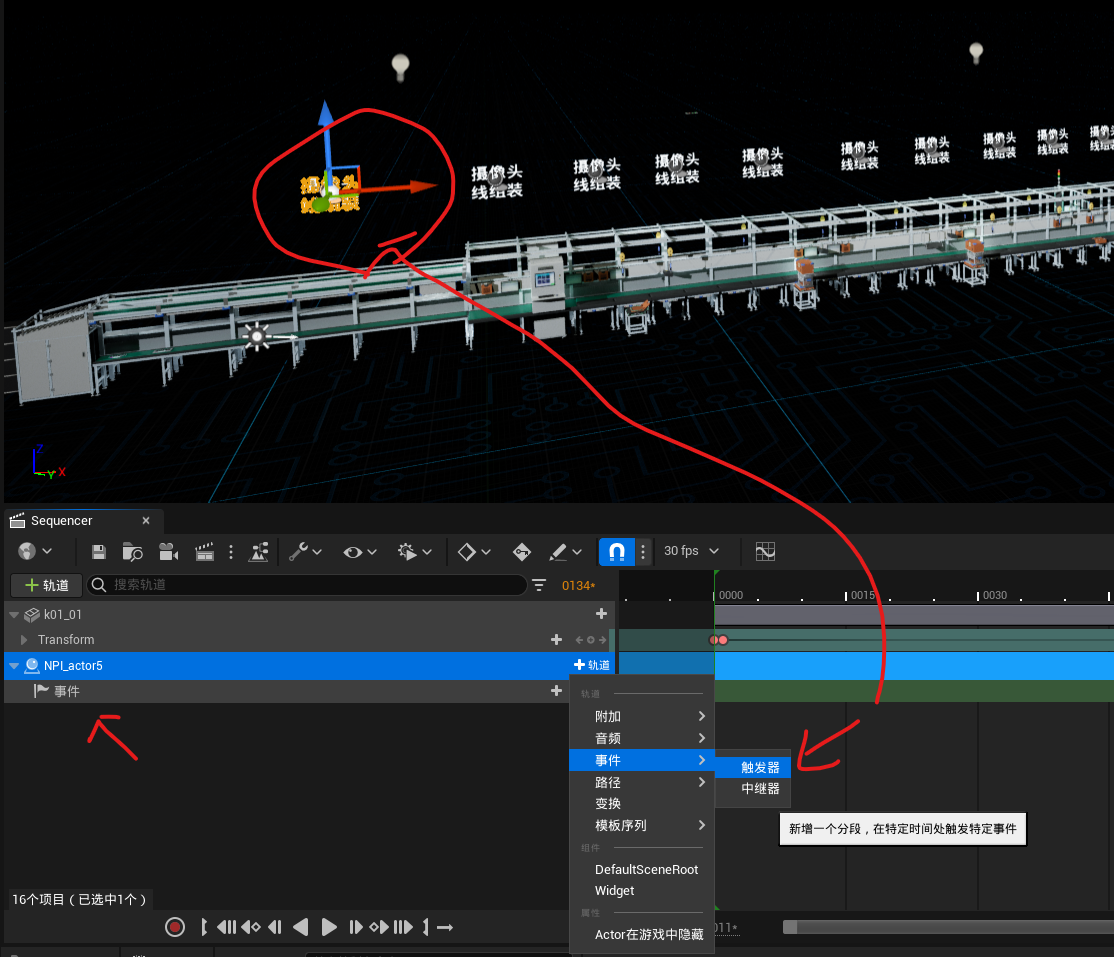Select the 事件 menu entry
This screenshot has height=957, width=1114.
click(642, 760)
